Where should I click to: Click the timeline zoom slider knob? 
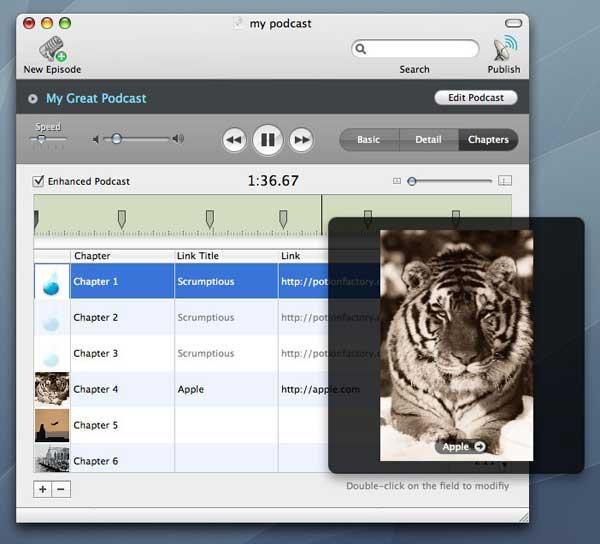pos(412,181)
